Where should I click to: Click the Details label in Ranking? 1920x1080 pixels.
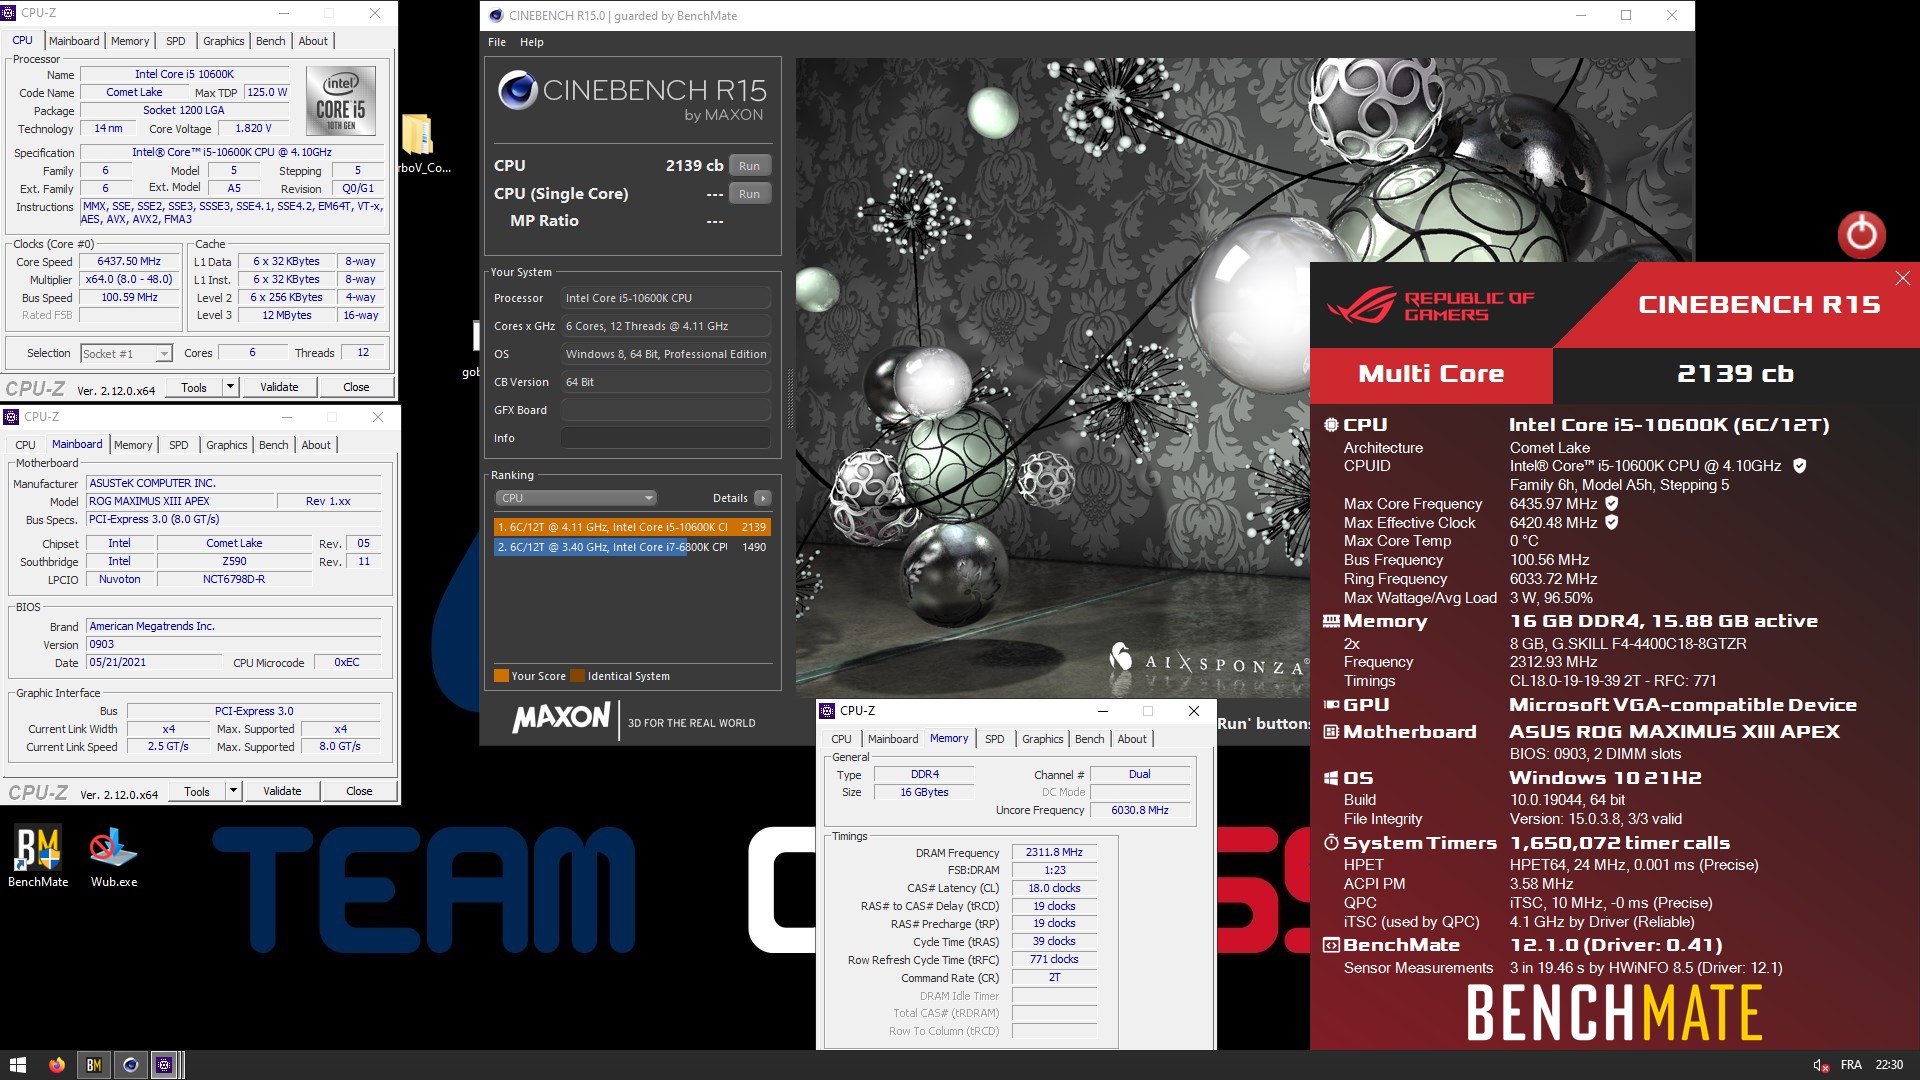[730, 498]
